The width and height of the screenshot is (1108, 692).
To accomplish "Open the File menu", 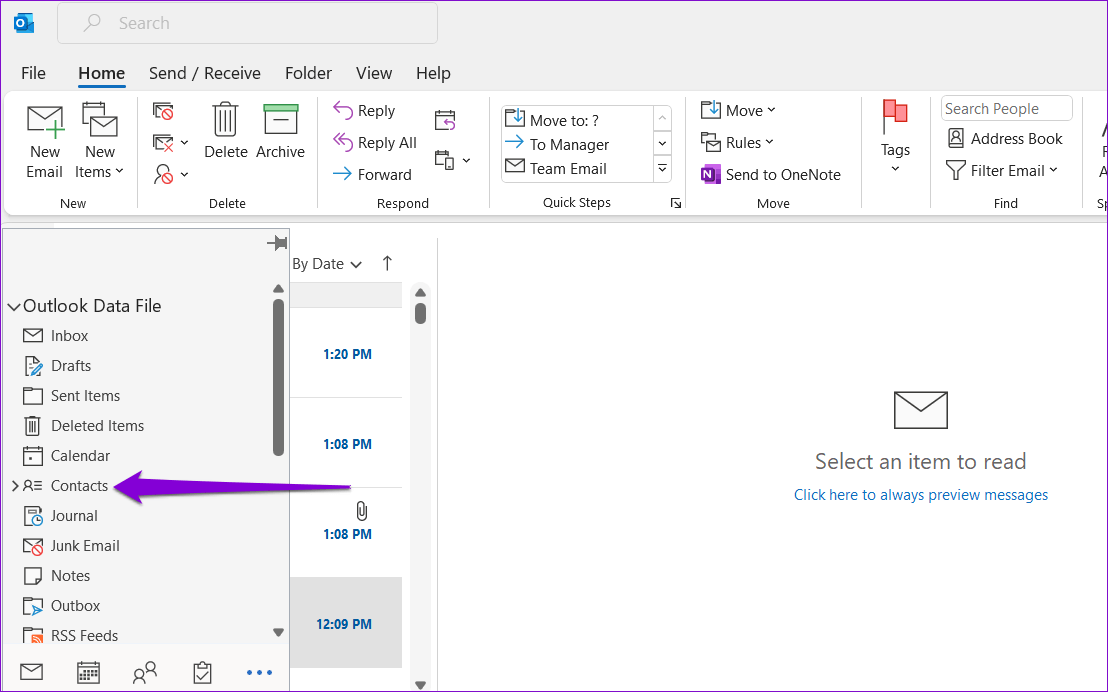I will pos(33,74).
